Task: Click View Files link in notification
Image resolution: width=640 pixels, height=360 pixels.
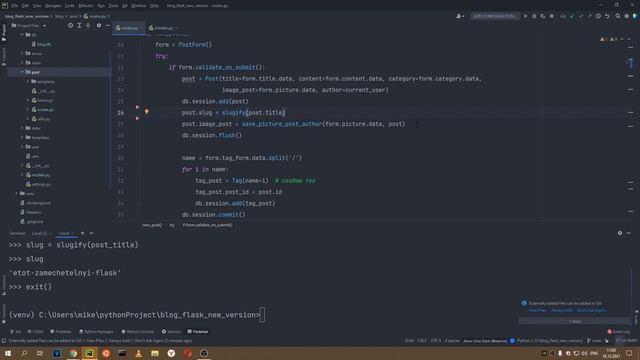Action: point(537,311)
